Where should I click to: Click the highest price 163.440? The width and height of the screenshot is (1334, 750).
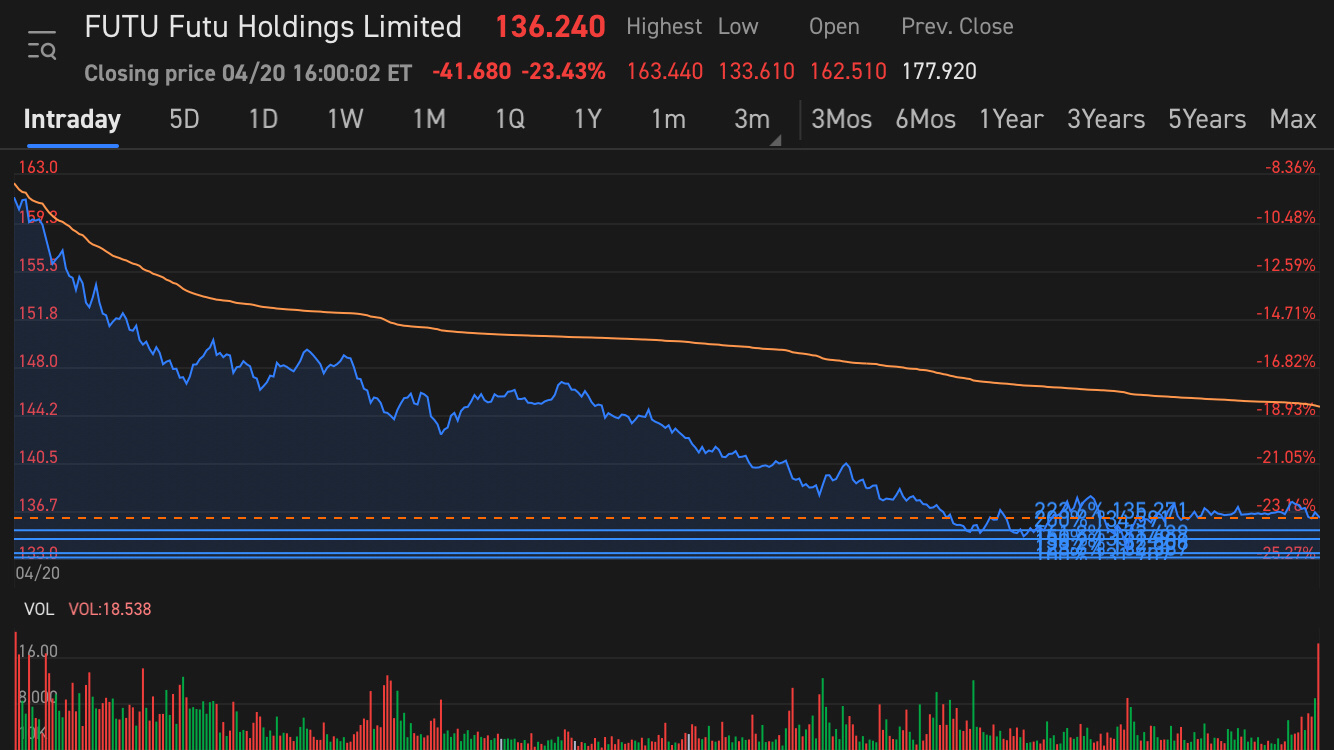pos(665,72)
